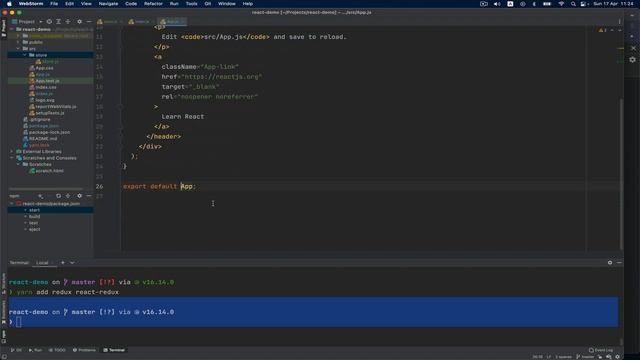Open the Event Log
The width and height of the screenshot is (640, 360).
click(x=601, y=350)
